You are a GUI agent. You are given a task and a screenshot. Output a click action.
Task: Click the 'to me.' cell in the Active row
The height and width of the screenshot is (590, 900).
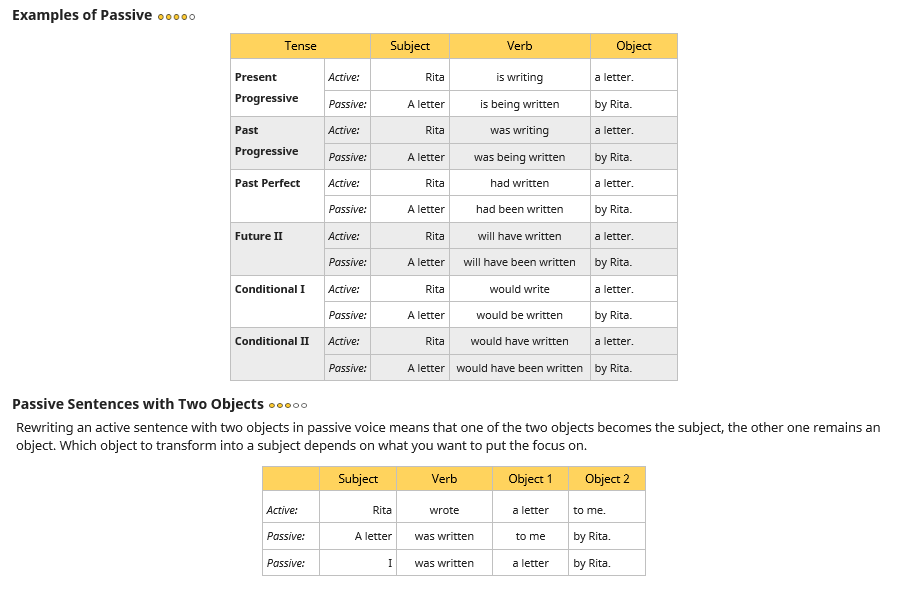[589, 510]
